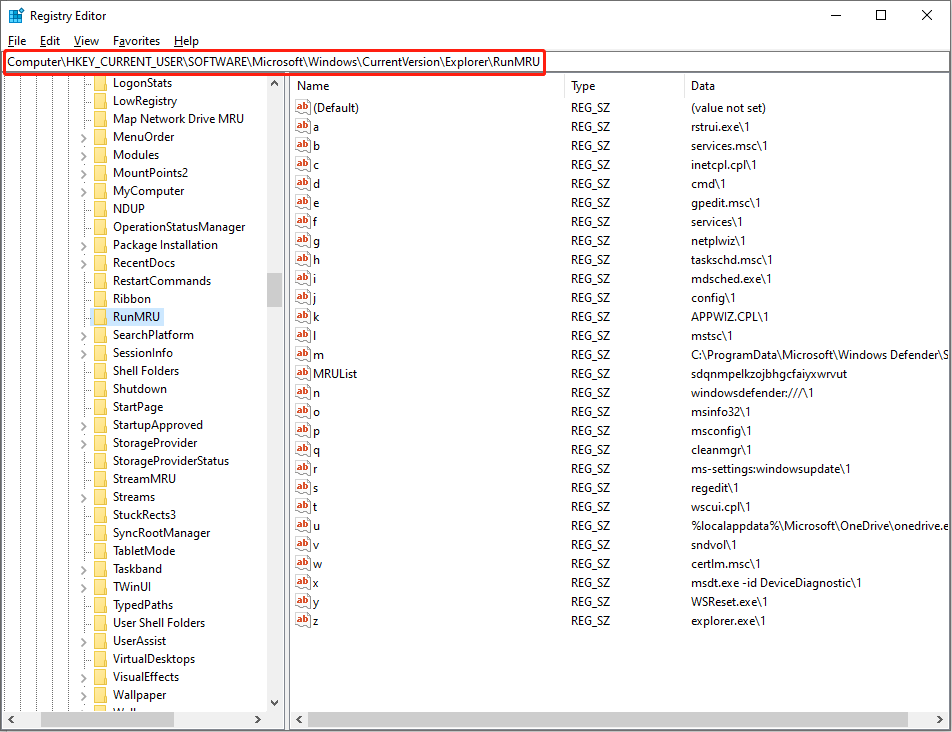Click the Data column header

tap(817, 86)
